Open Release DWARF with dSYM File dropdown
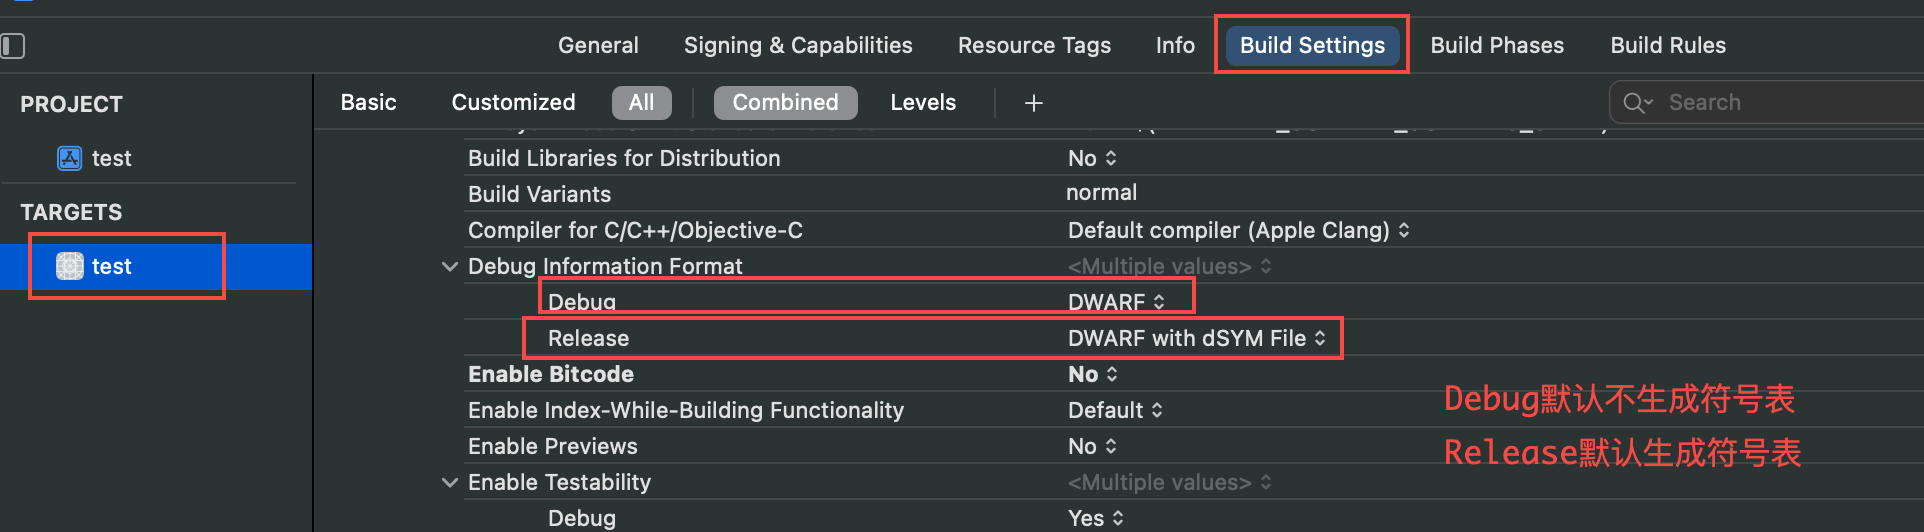 [x=1196, y=338]
